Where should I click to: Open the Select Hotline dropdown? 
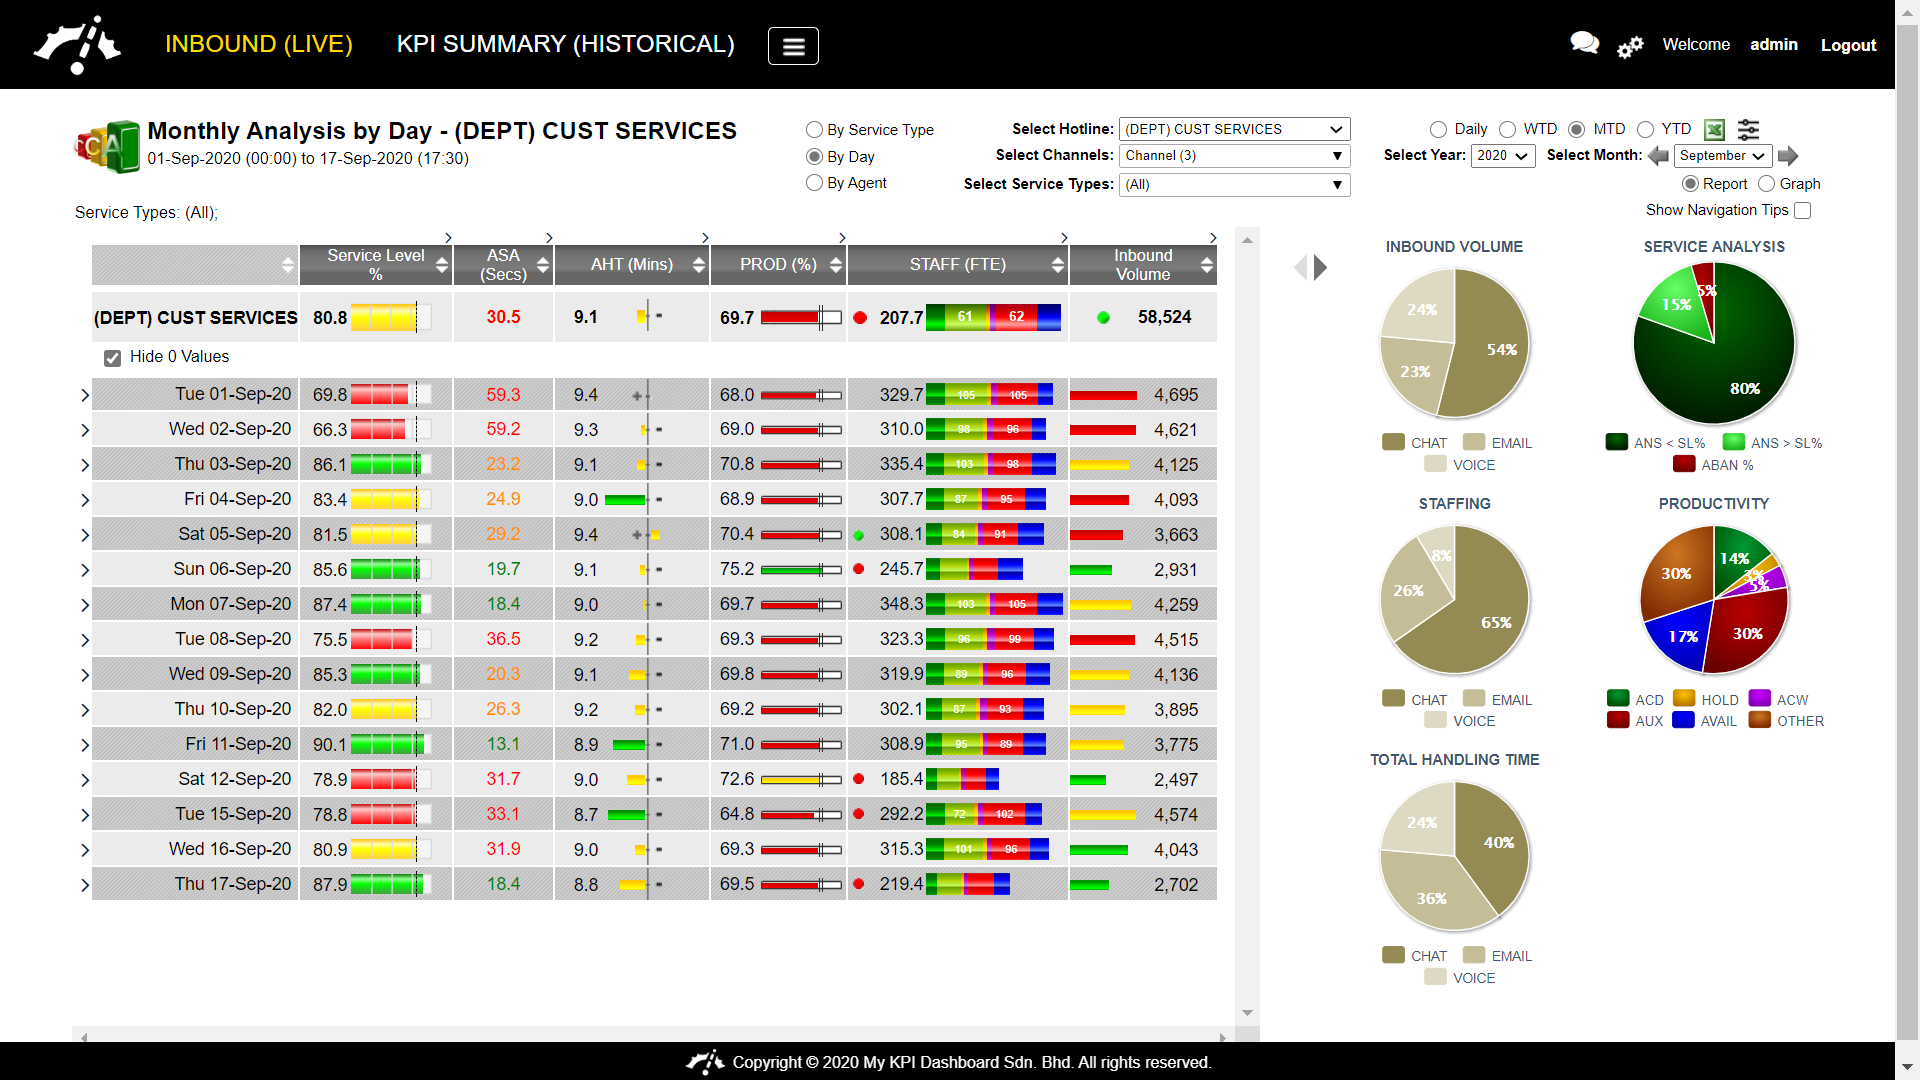[1234, 129]
